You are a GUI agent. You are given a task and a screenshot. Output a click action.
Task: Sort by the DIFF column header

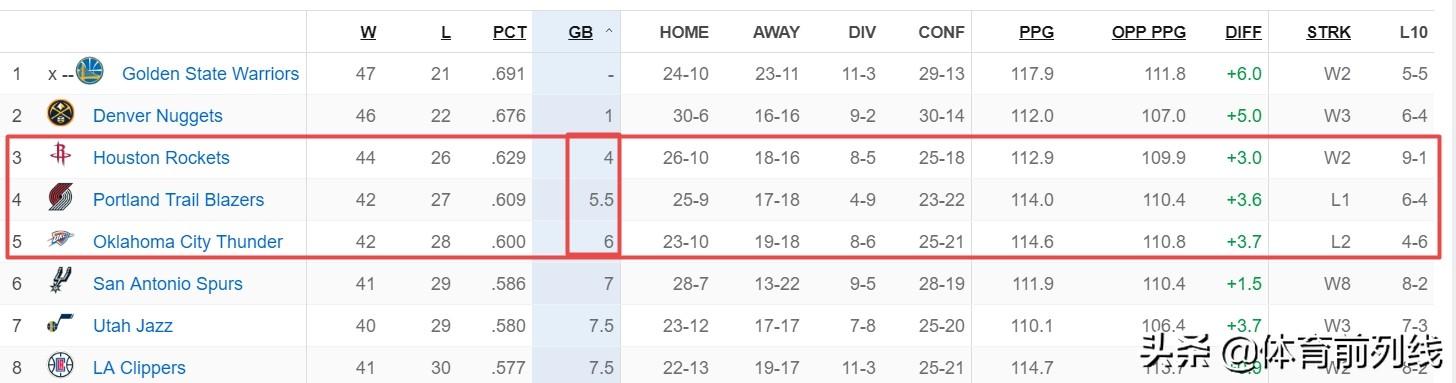coord(1243,32)
